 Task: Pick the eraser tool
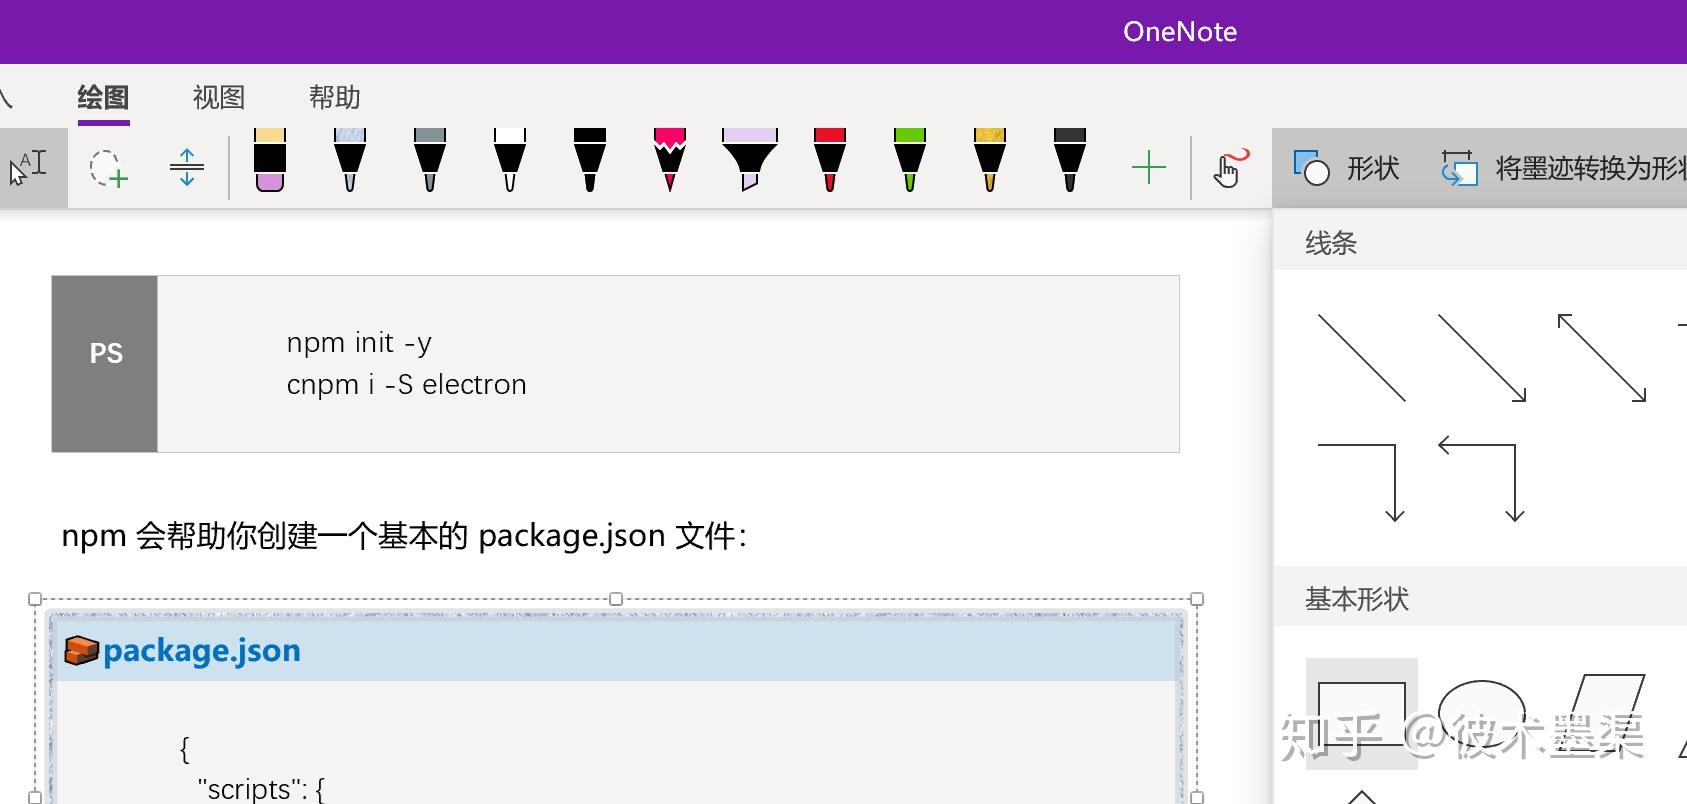[270, 160]
